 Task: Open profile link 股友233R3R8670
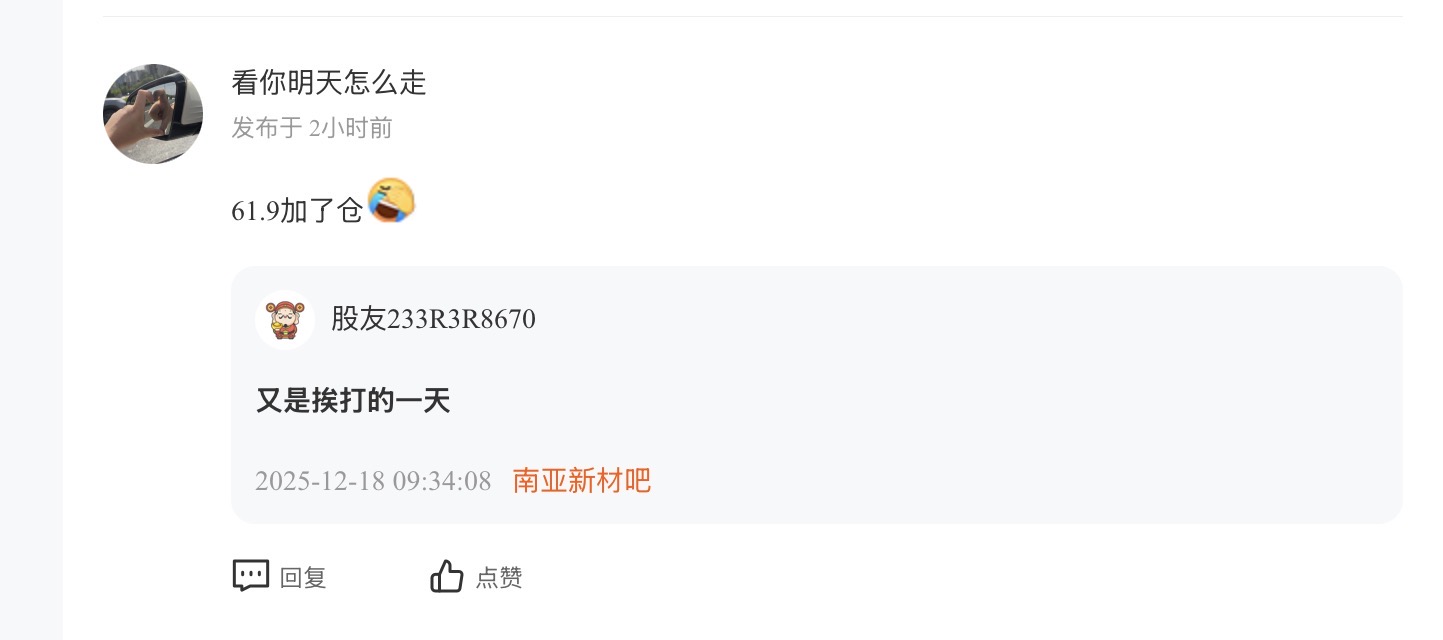[433, 319]
